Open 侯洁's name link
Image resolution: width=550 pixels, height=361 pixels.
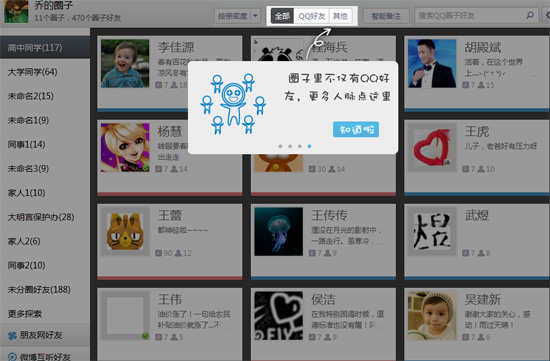tap(323, 299)
